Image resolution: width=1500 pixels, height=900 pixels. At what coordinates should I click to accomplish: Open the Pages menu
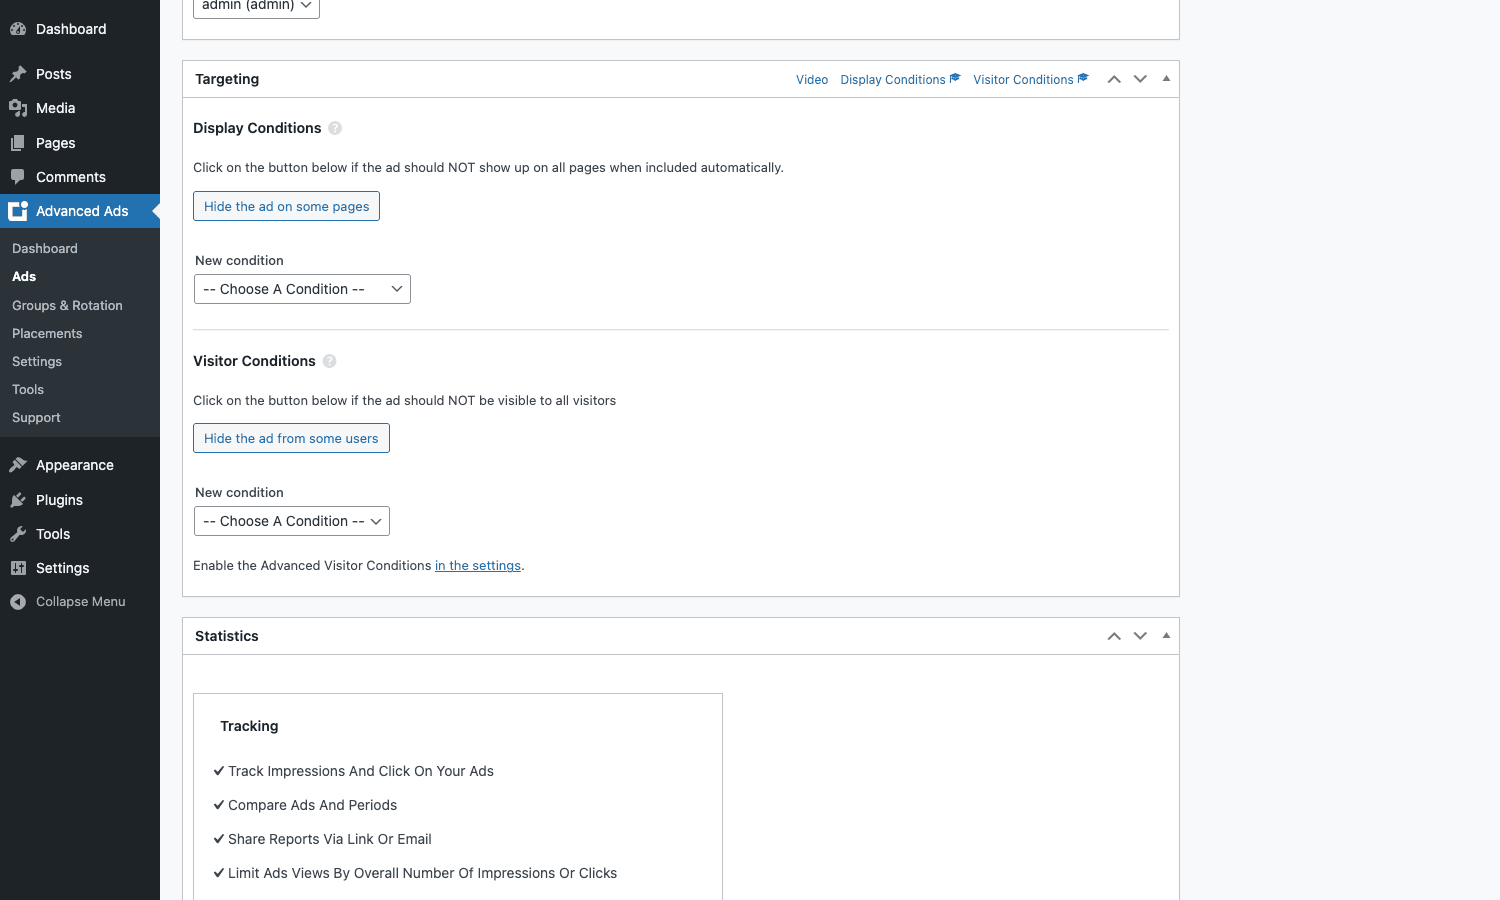coord(56,143)
